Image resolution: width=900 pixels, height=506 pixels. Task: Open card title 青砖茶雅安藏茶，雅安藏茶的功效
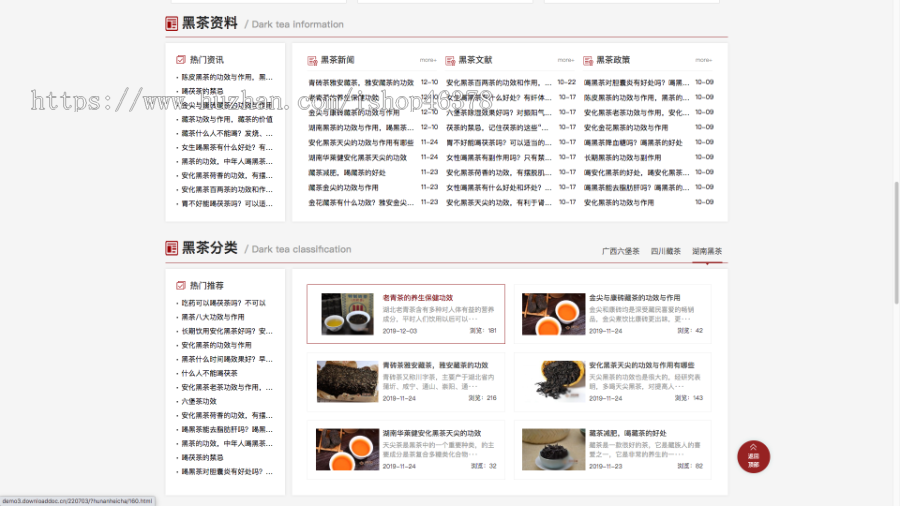pyautogui.click(x=435, y=365)
